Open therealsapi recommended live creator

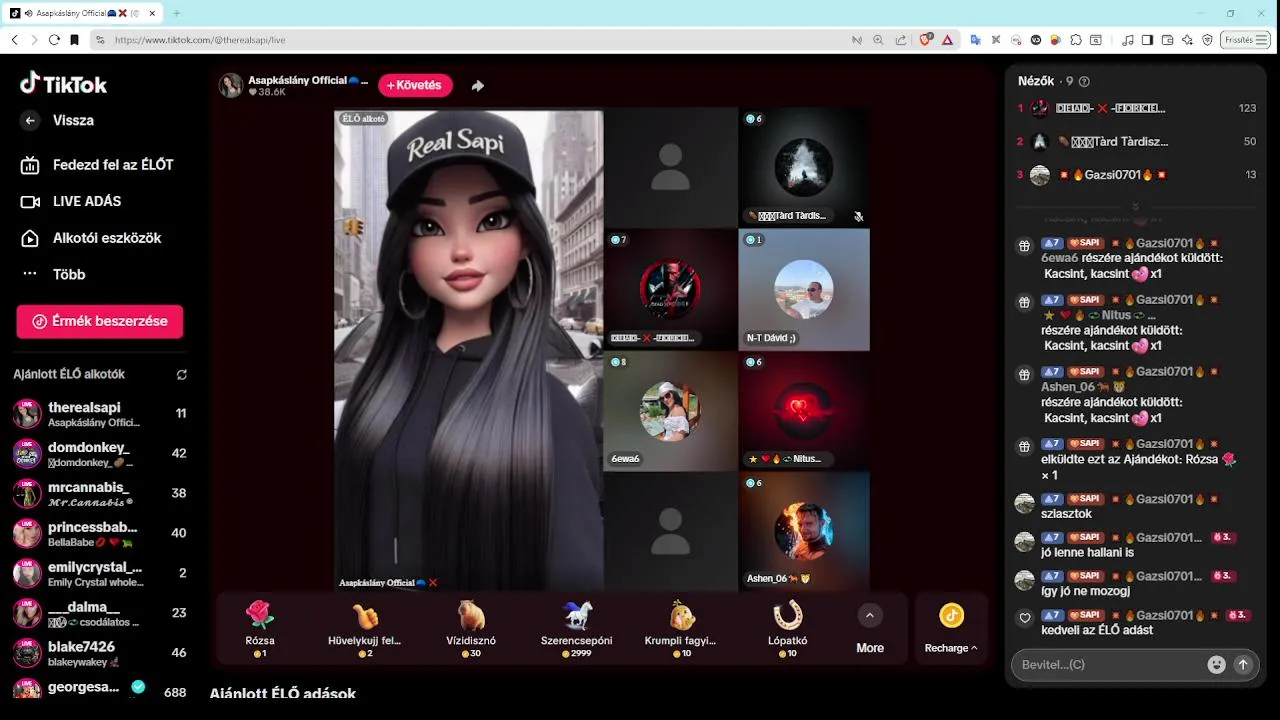(x=100, y=414)
